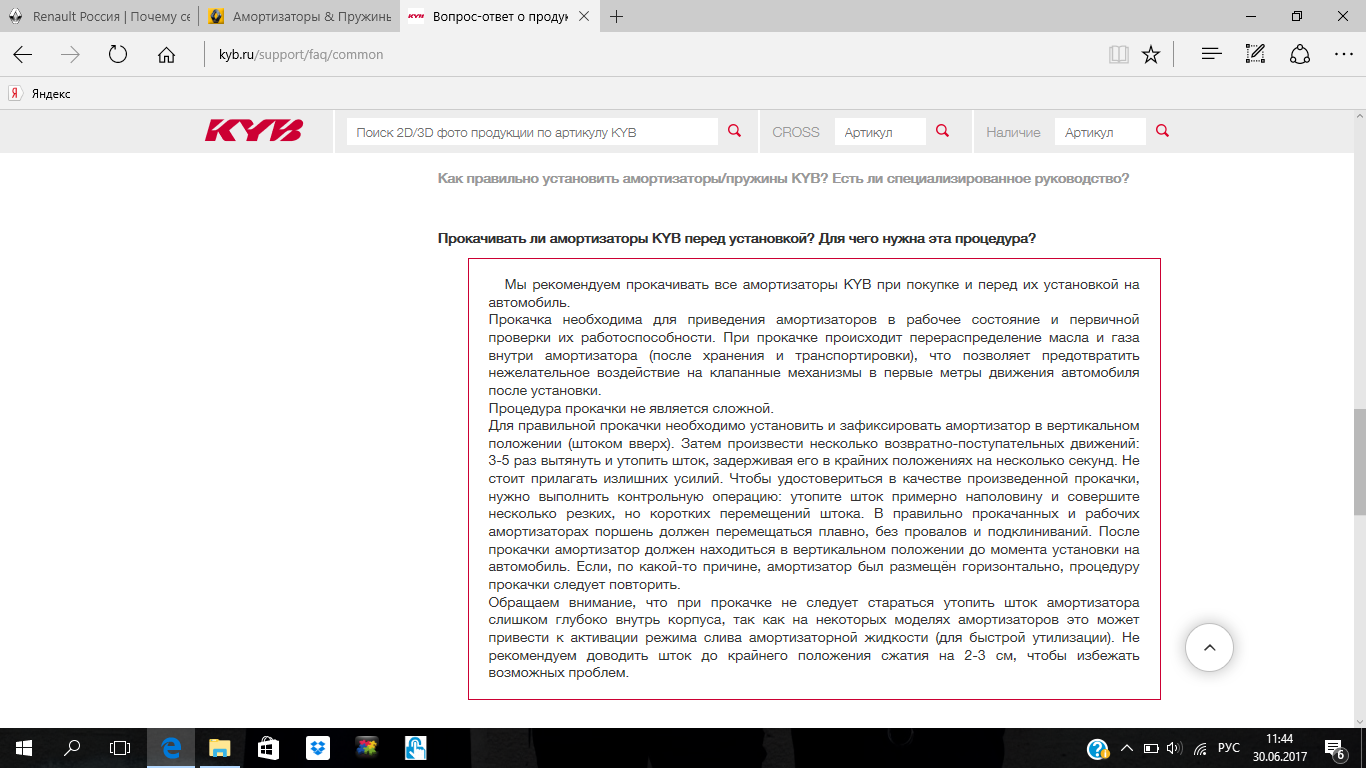Open the touch-hand app in taskbar

416,748
